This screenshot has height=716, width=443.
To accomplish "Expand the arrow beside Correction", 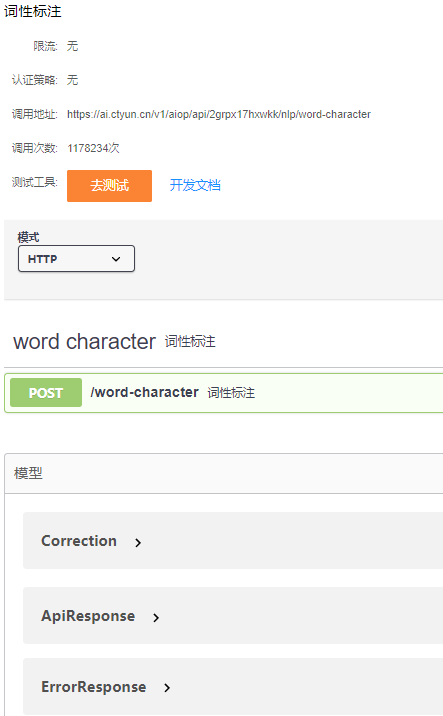I will [138, 542].
